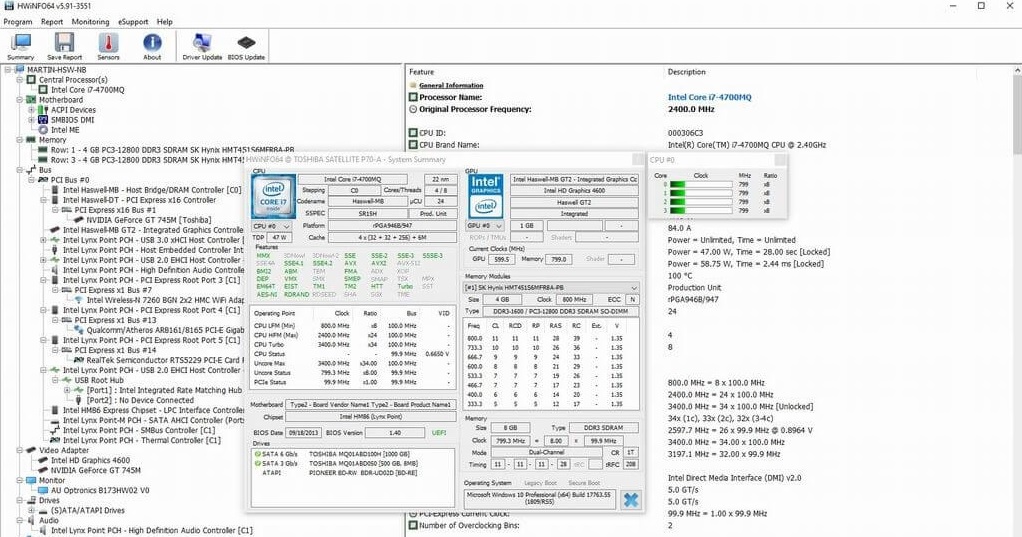Select Thermal Controller tree entry
This screenshot has width=1022, height=537.
click(x=141, y=440)
